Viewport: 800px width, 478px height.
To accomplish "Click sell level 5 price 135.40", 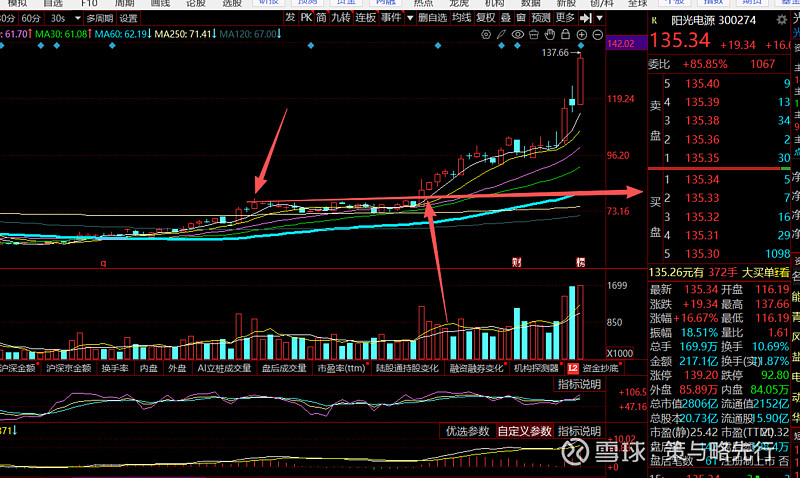I will click(x=702, y=83).
